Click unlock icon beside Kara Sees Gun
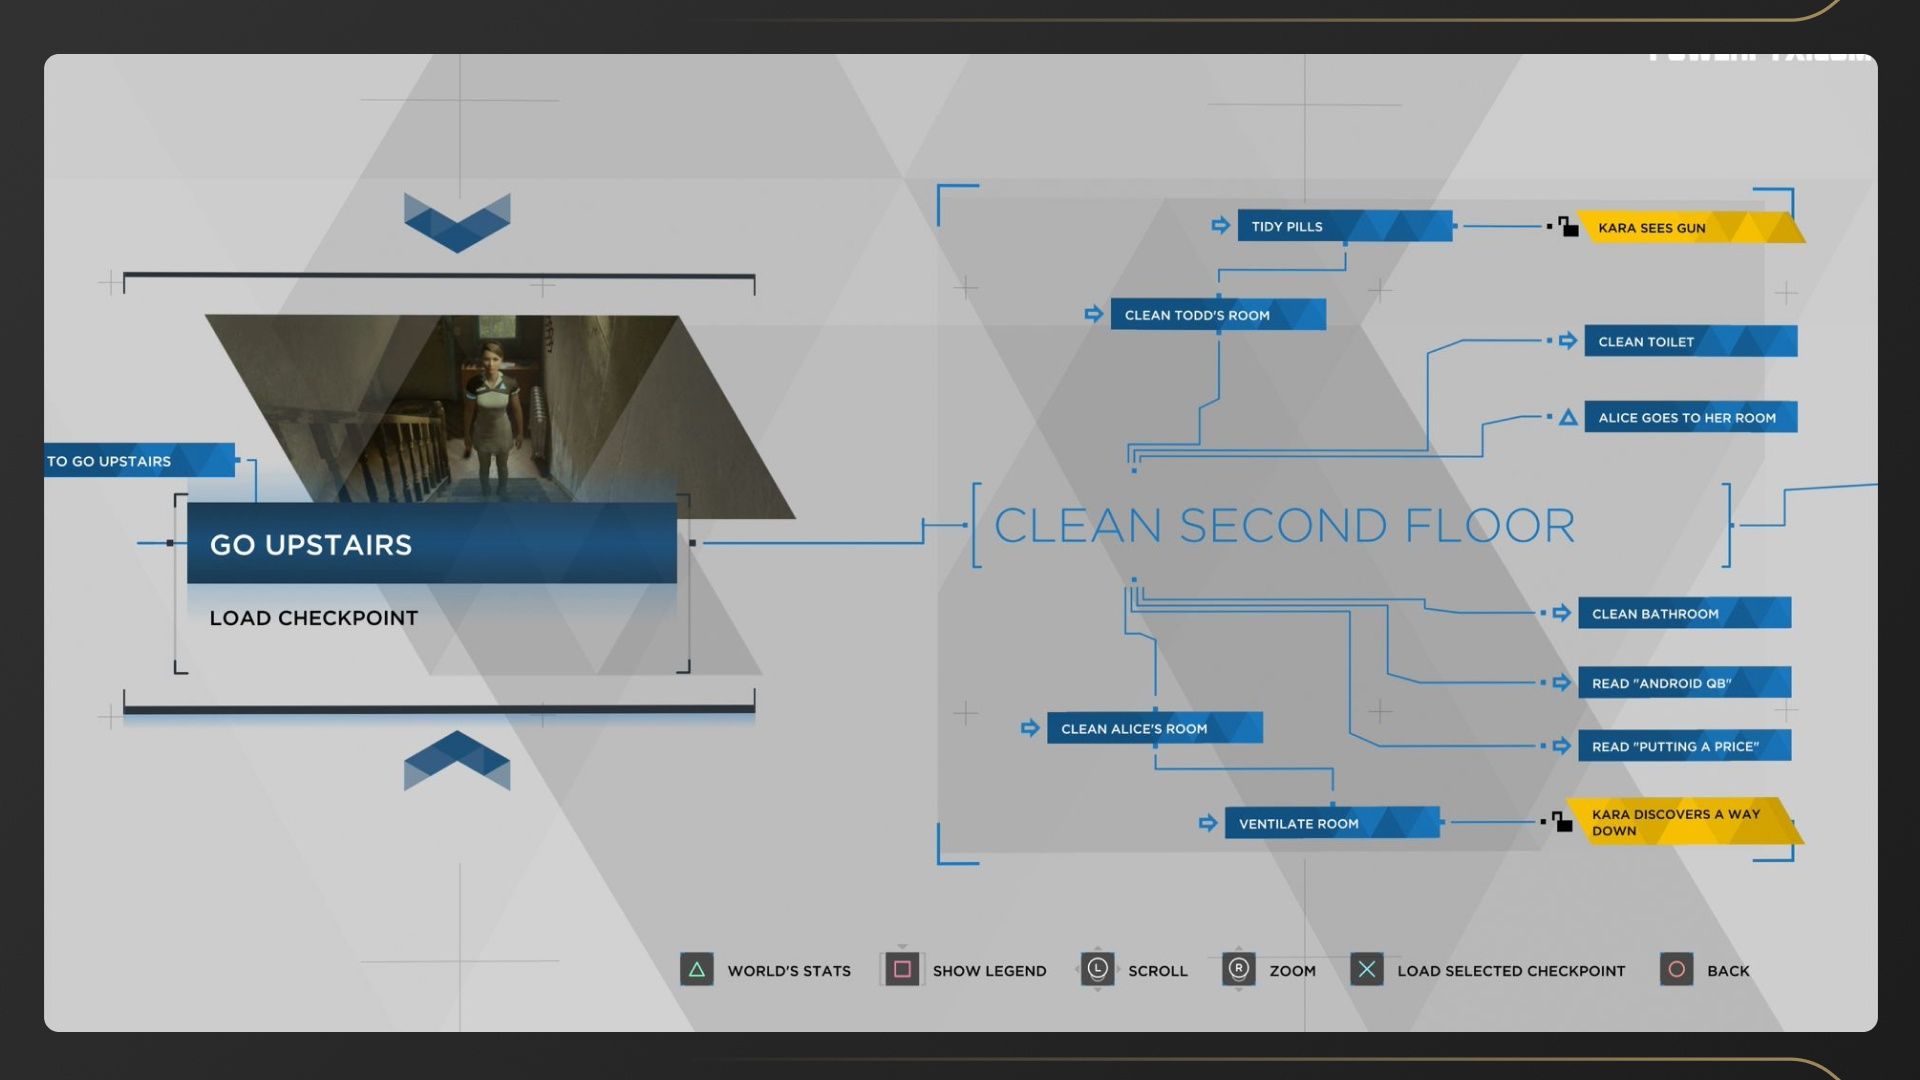1920x1080 pixels. tap(1567, 227)
